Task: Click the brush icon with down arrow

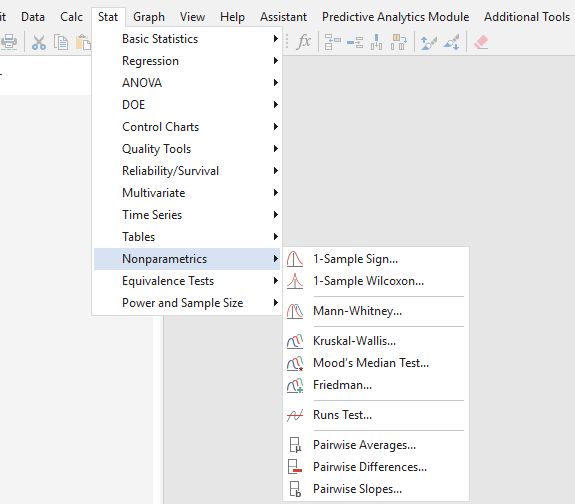Action: click(x=451, y=42)
